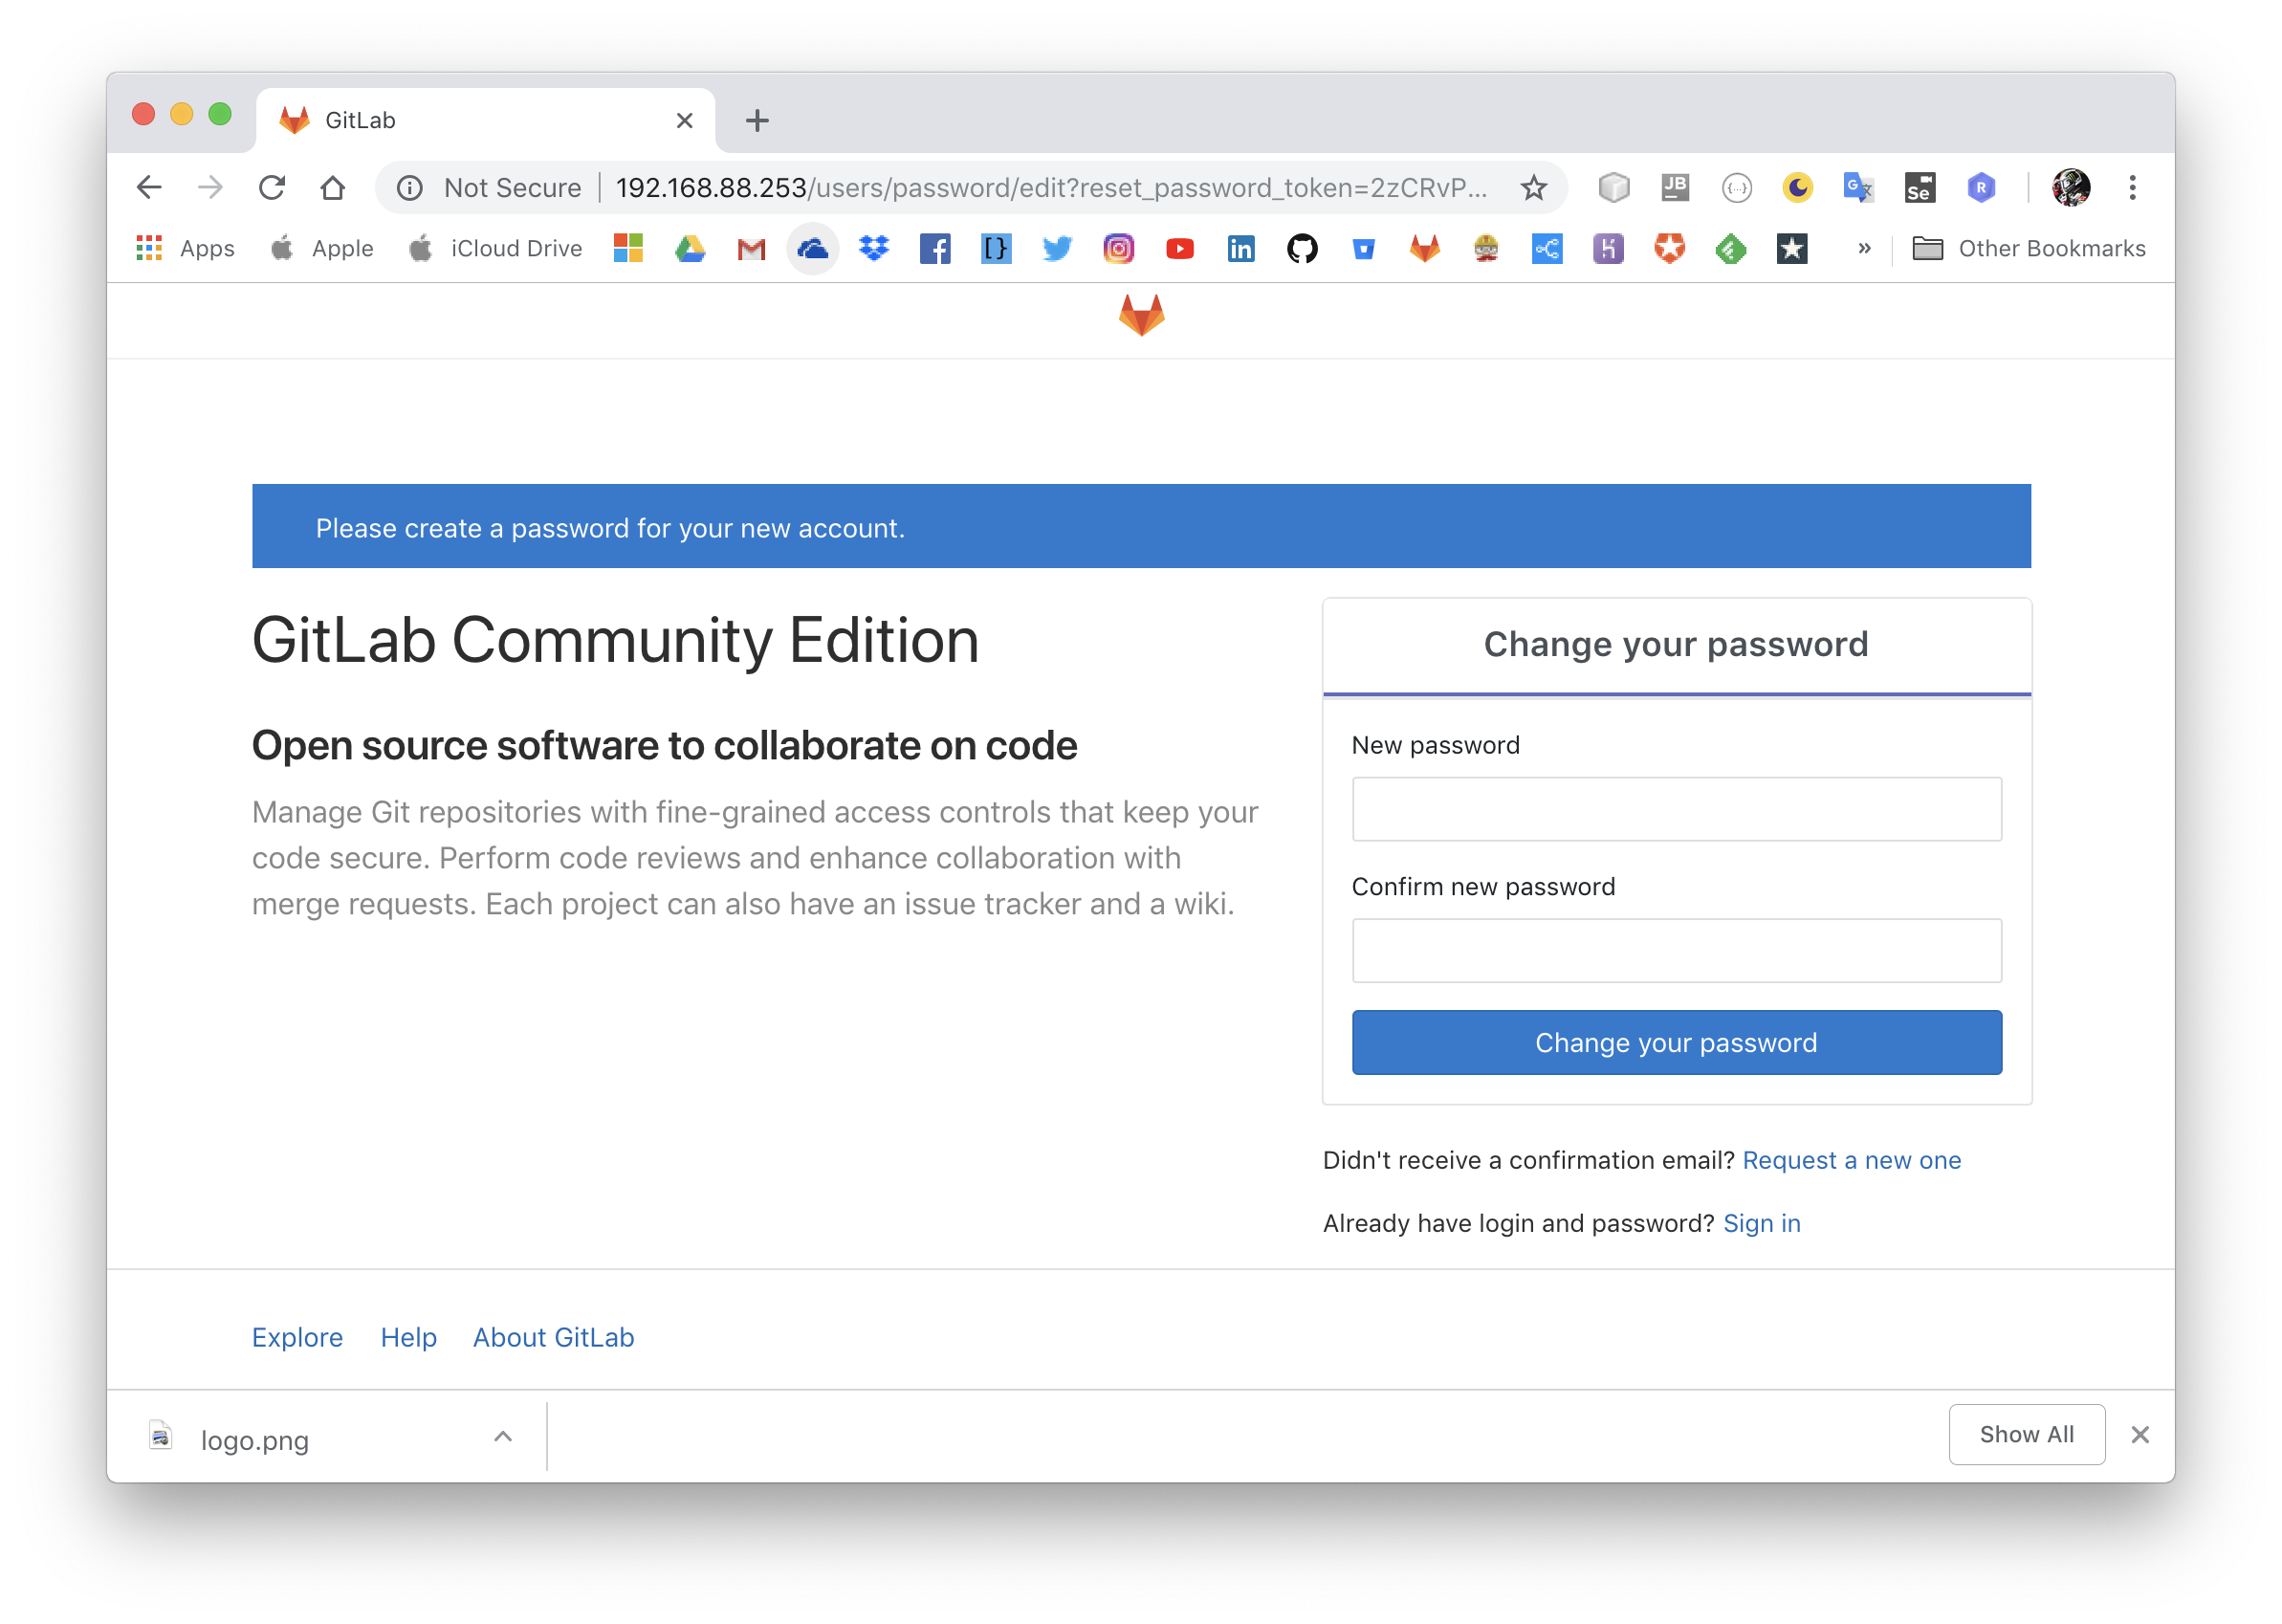Open the Chrome profile avatar
Screen dimensions: 2282x1624
pos(2071,187)
